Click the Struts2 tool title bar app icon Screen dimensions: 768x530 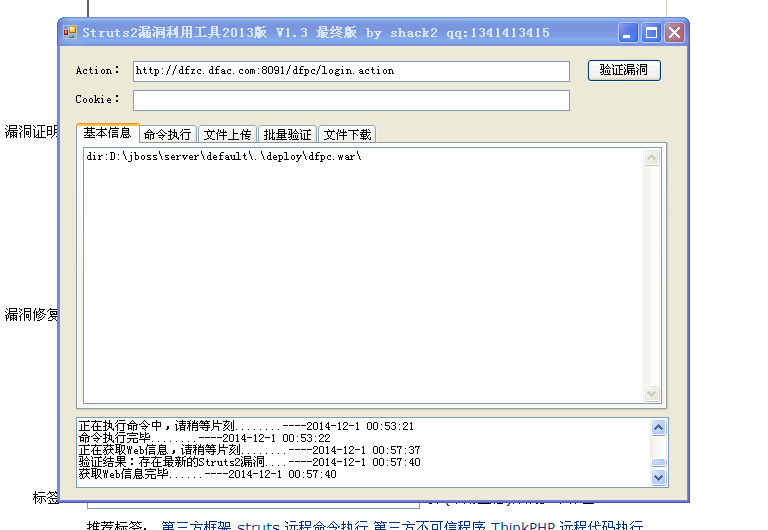70,32
